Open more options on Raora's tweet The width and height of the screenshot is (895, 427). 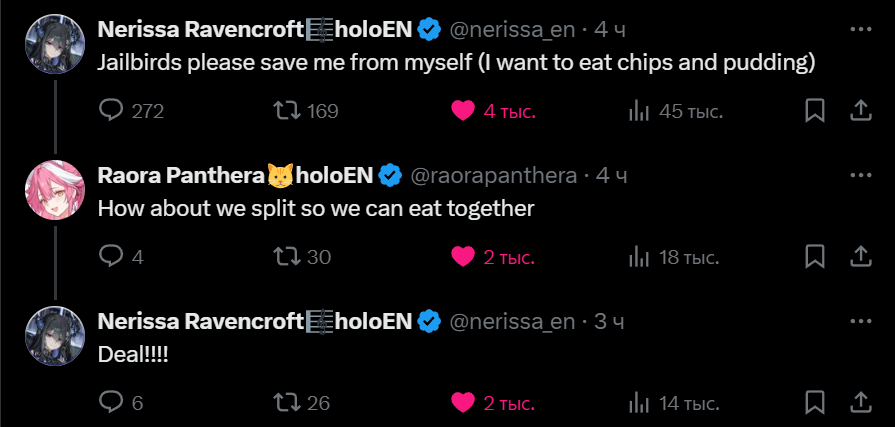[860, 176]
